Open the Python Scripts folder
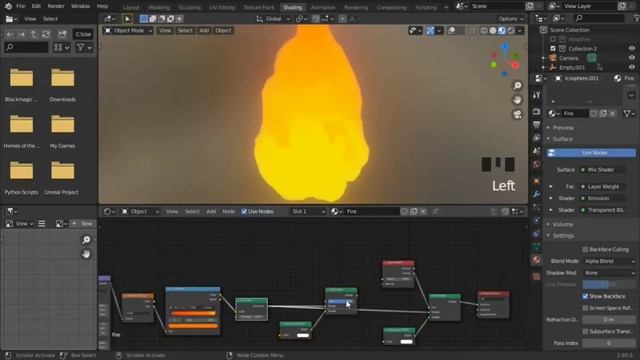This screenshot has height=360, width=640. pos(21,177)
